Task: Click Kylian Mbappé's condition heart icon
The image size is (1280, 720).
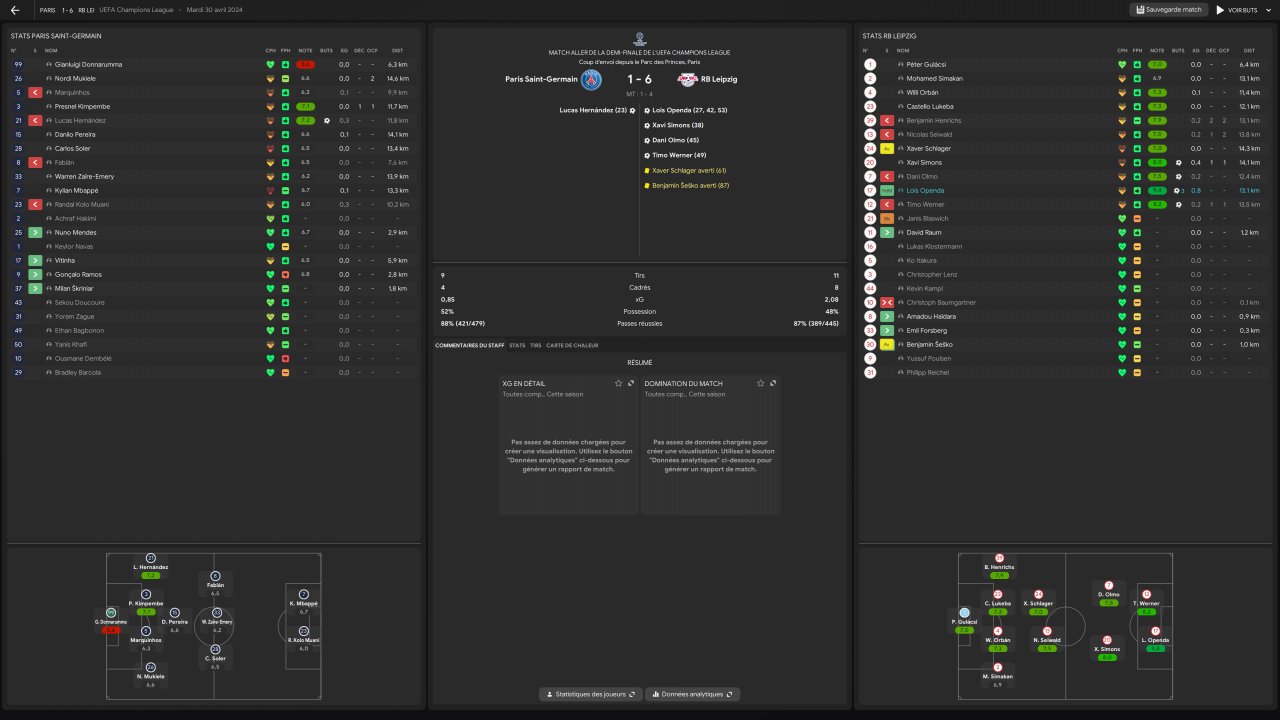Action: coord(270,190)
